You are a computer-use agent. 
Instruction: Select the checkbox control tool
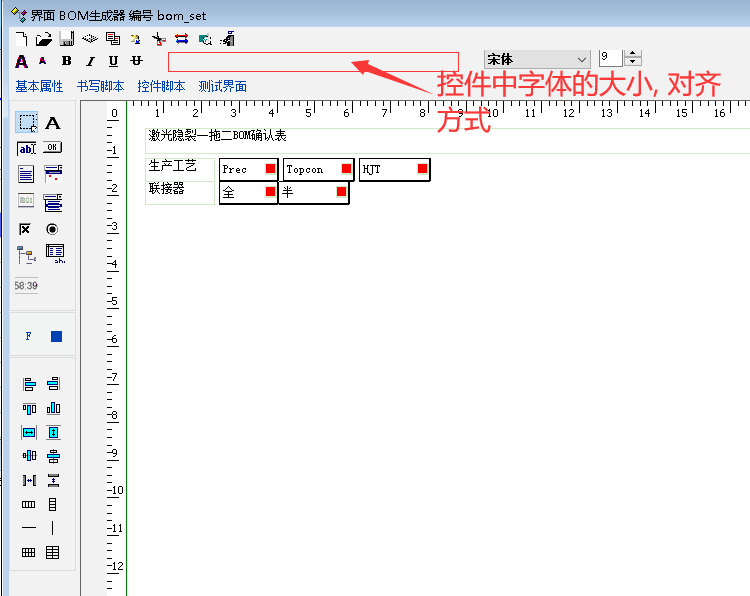pyautogui.click(x=27, y=228)
